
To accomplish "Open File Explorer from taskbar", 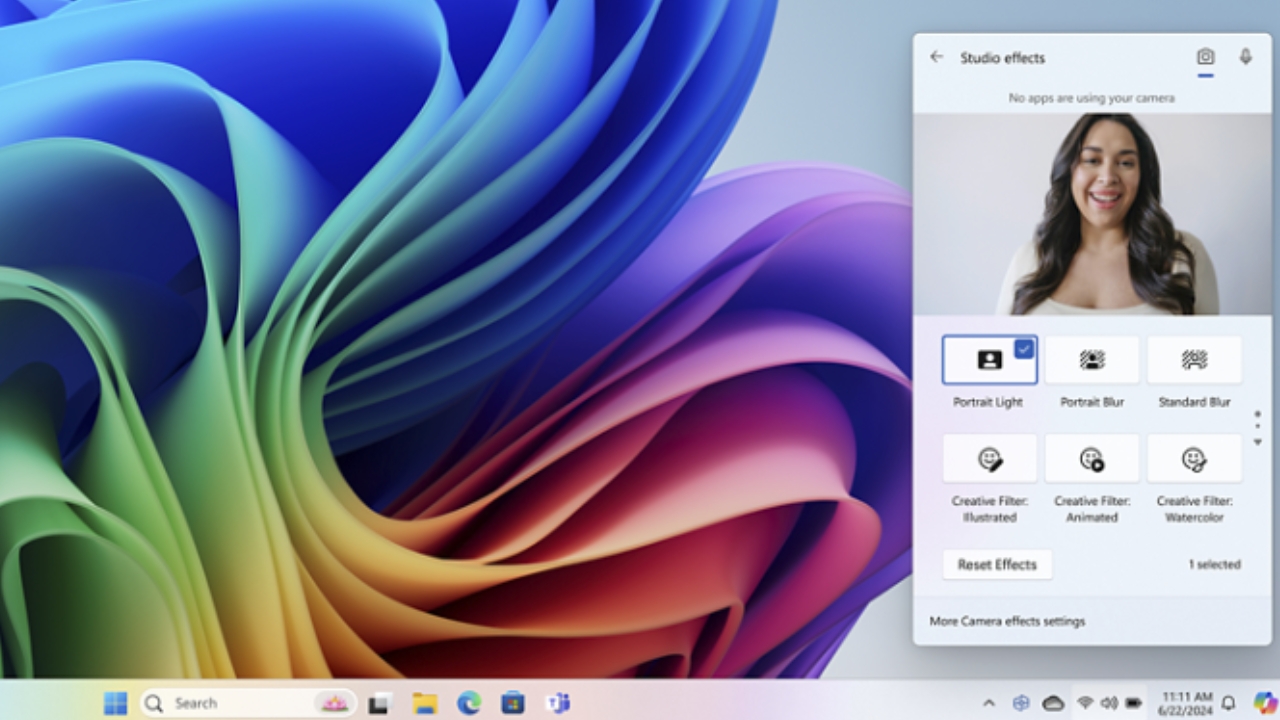I will pos(426,703).
